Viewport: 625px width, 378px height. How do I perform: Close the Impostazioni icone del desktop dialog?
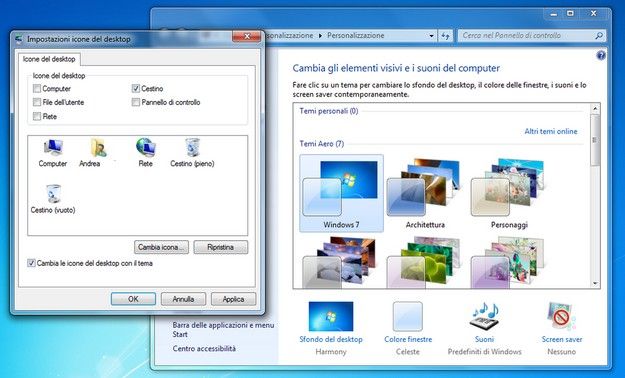point(247,36)
